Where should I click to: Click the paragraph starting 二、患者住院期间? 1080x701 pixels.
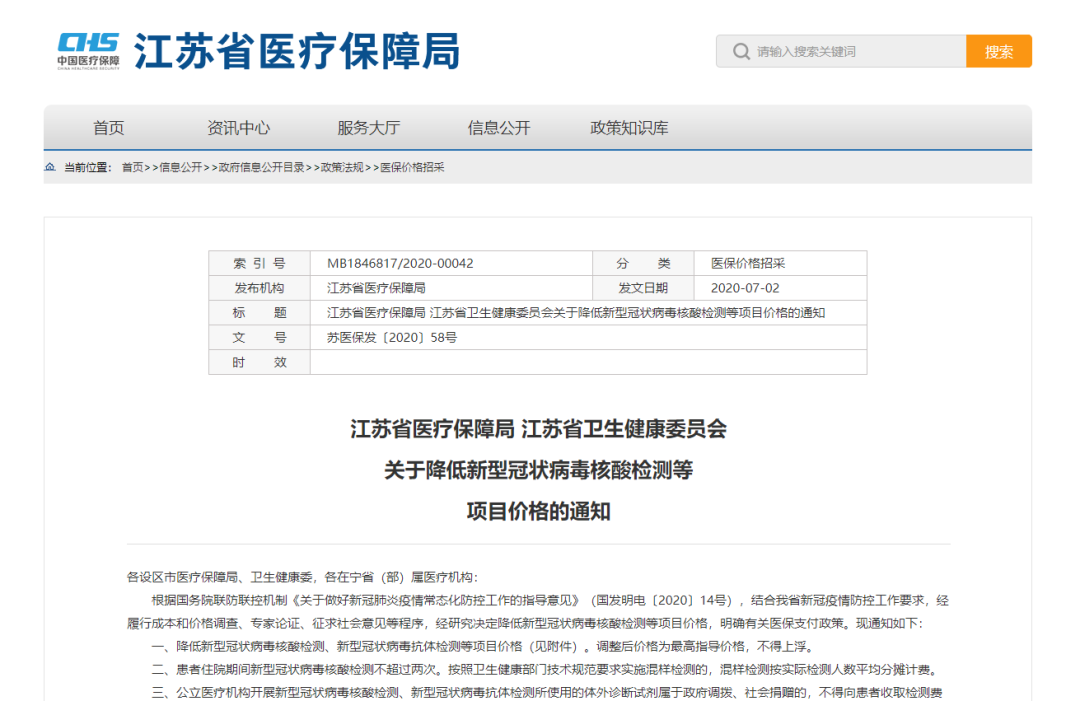point(545,670)
